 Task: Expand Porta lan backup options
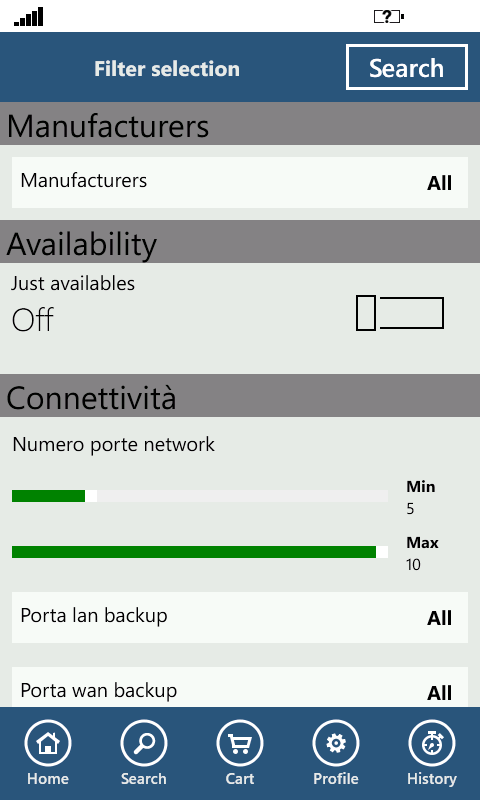(240, 617)
